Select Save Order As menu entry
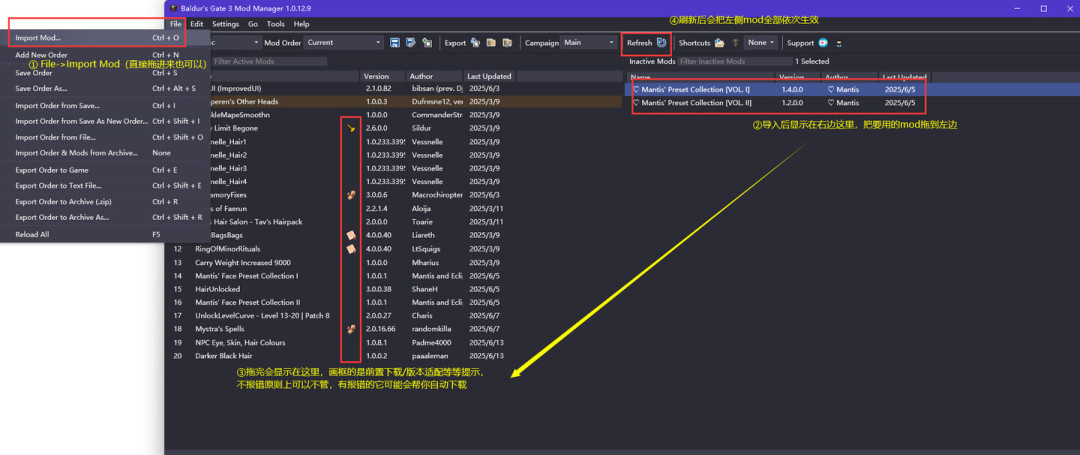This screenshot has height=455, width=1080. click(x=106, y=88)
